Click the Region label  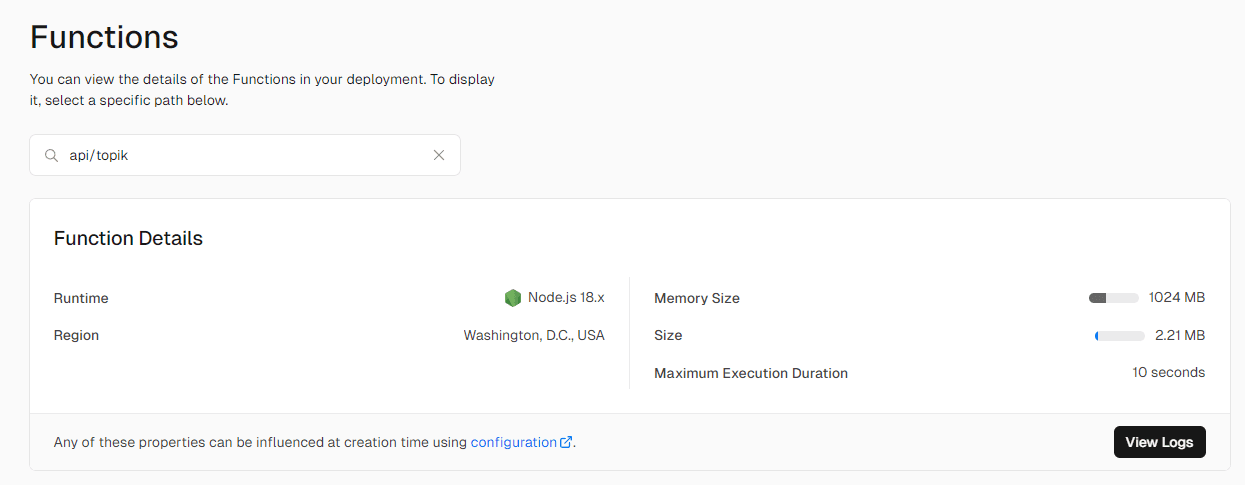pos(76,336)
